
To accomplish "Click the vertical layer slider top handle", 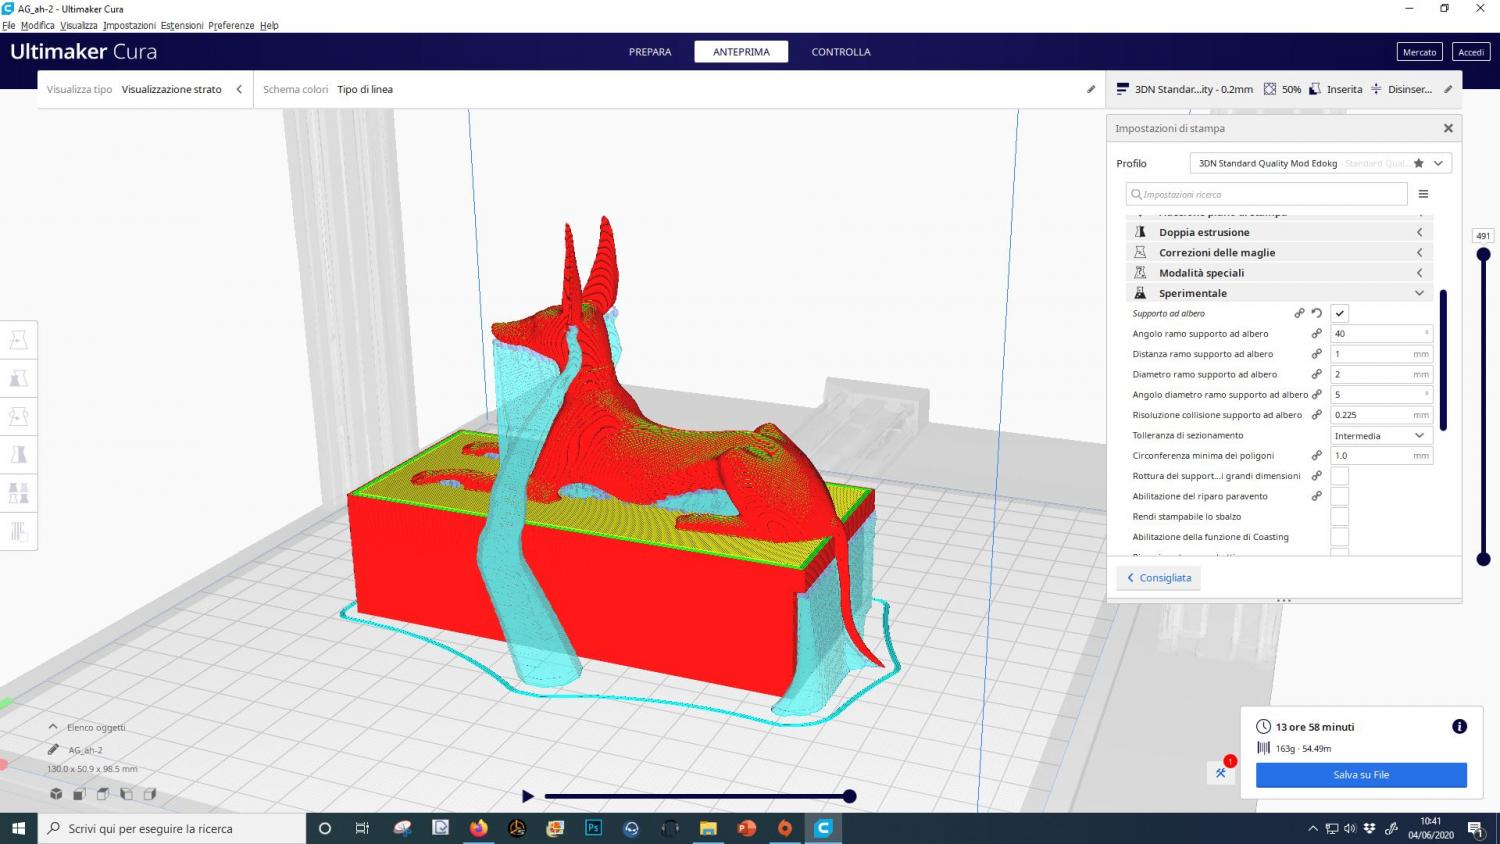I will [x=1483, y=255].
